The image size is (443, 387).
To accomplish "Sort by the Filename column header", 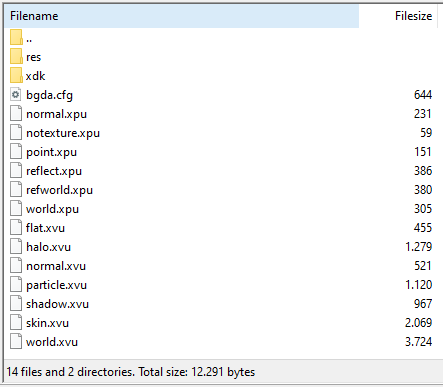I will [x=182, y=16].
